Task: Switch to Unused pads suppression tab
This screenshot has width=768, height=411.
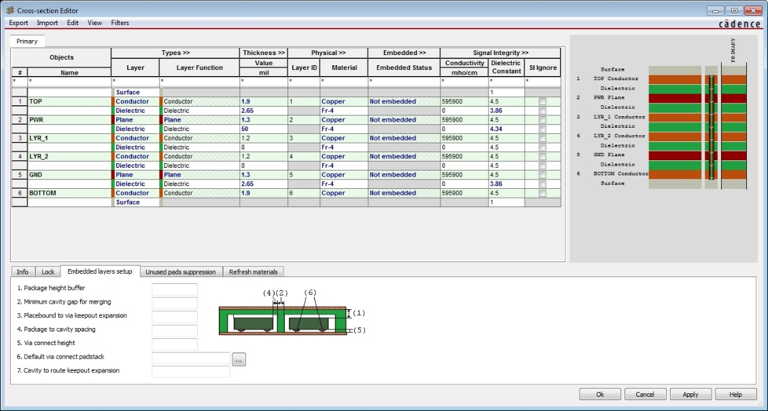Action: click(181, 272)
